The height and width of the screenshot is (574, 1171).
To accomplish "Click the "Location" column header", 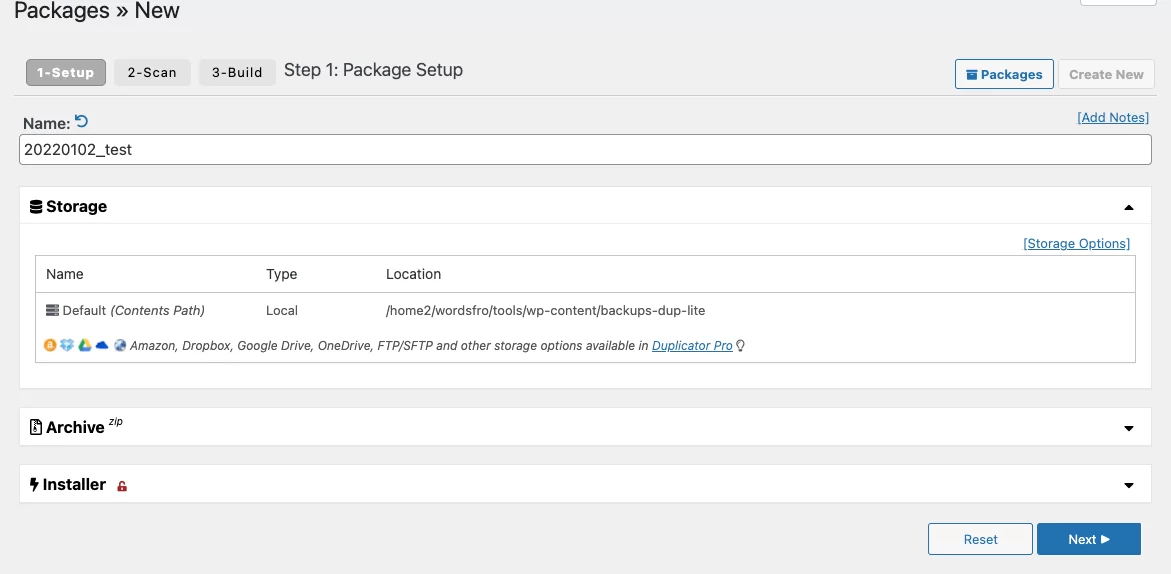I will point(413,274).
